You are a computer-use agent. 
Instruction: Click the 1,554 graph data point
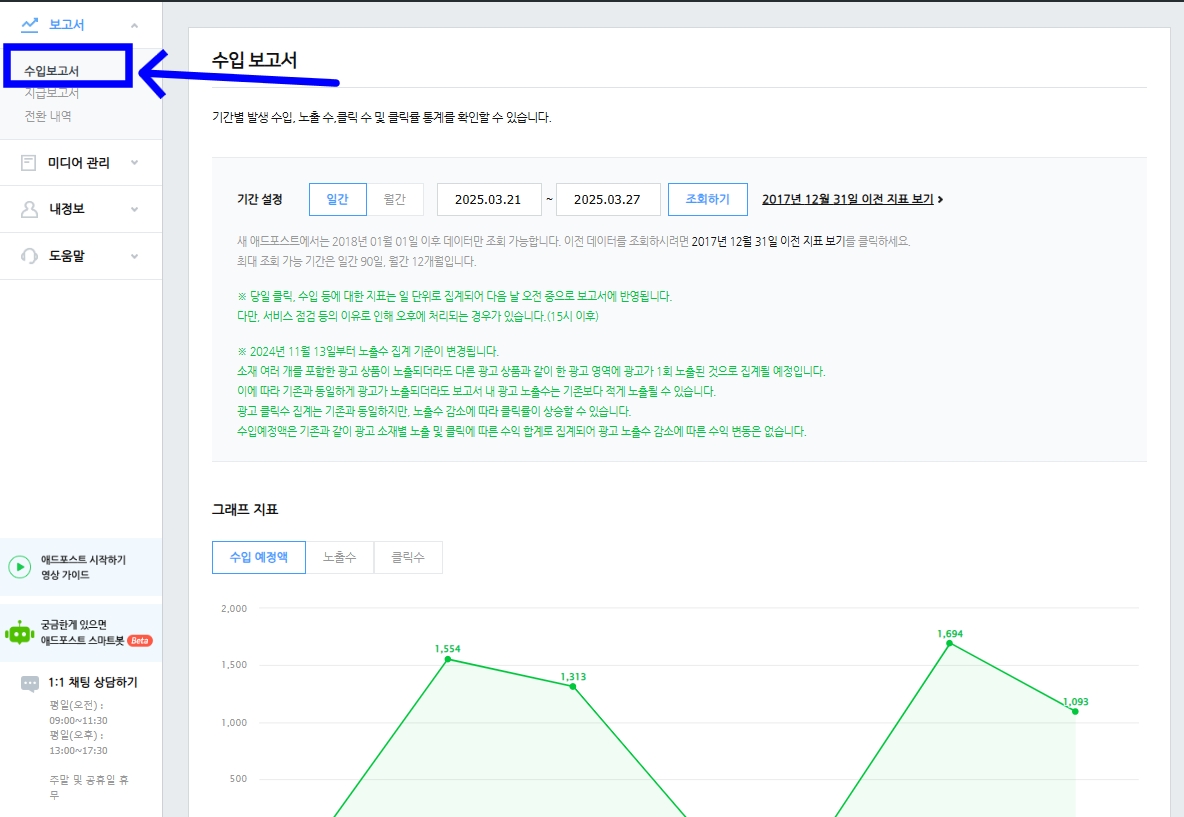pos(448,659)
